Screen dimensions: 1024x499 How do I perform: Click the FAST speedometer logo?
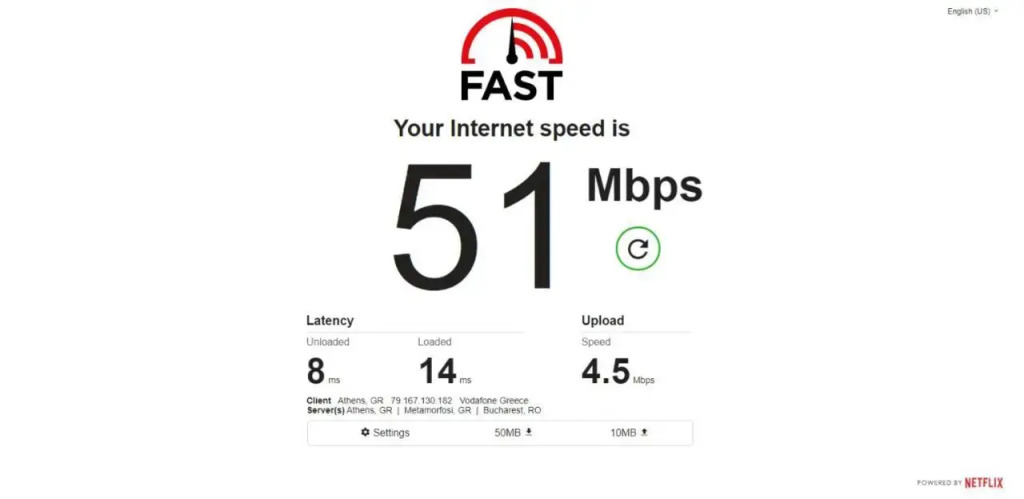511,55
